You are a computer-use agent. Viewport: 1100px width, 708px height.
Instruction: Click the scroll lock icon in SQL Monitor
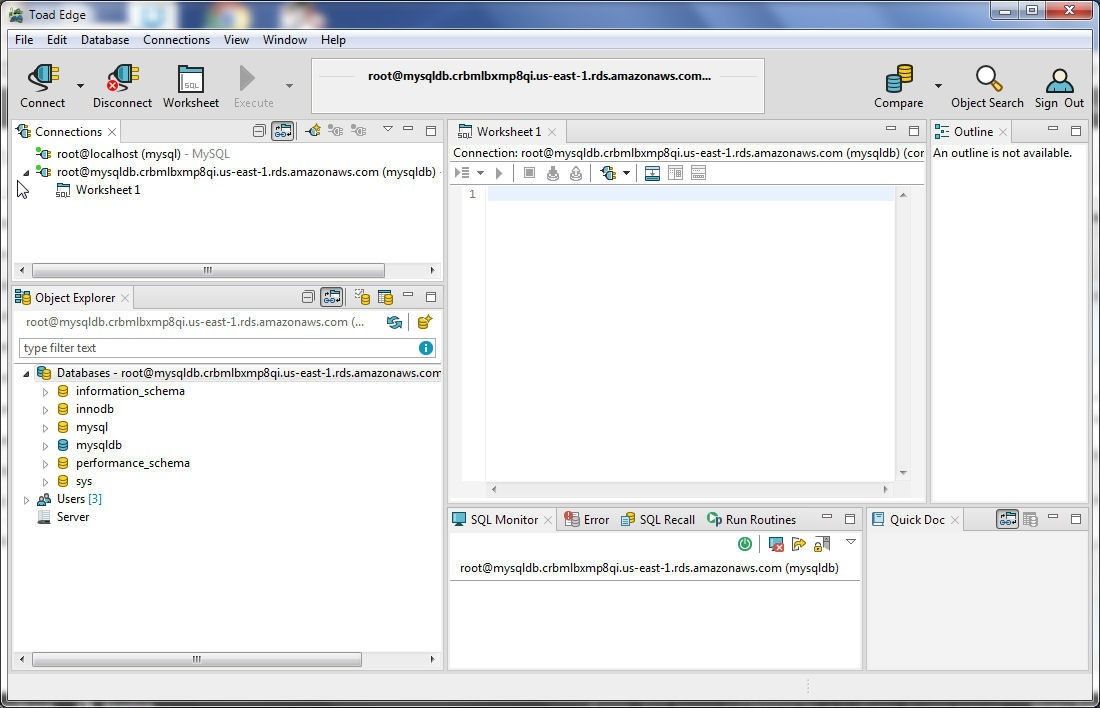pos(822,544)
